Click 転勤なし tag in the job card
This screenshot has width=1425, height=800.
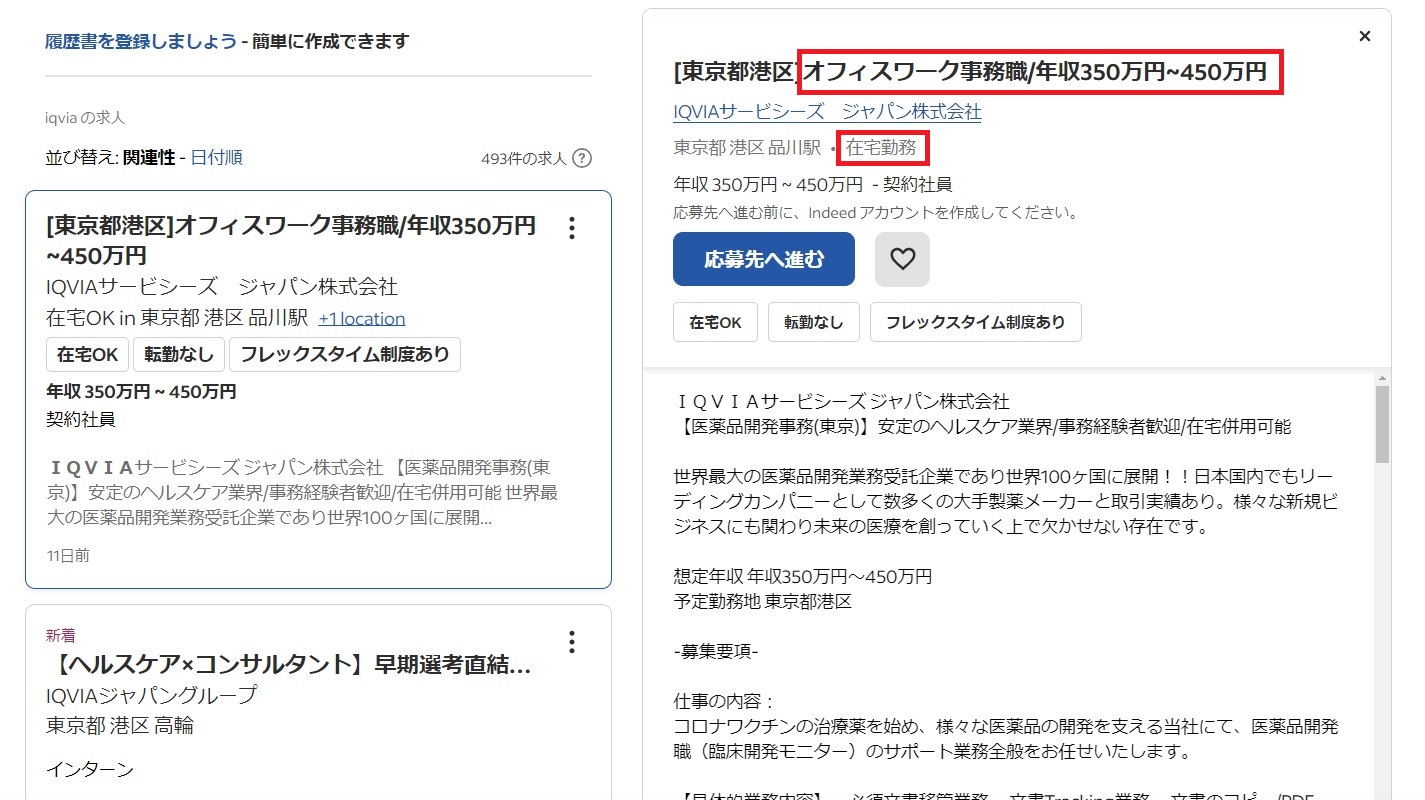pos(179,354)
